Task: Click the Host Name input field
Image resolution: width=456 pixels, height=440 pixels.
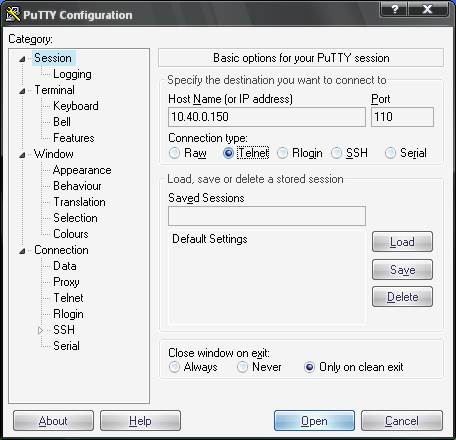Action: click(x=267, y=117)
